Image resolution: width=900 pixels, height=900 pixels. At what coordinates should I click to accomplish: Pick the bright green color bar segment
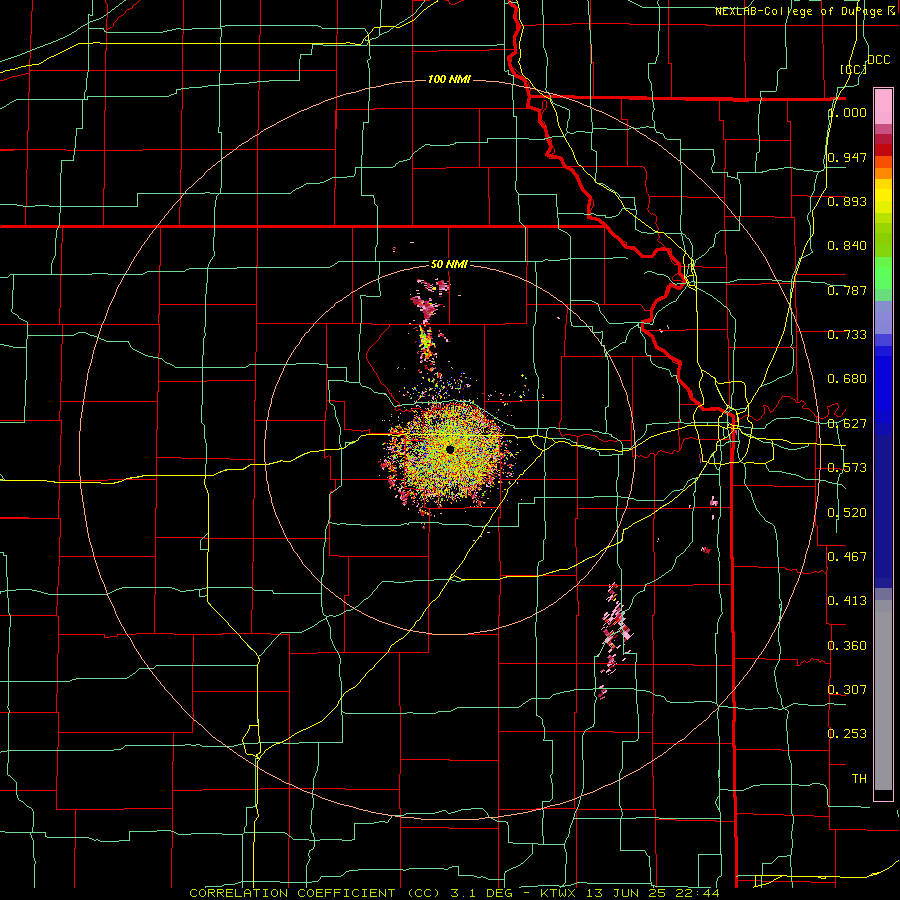click(x=883, y=273)
